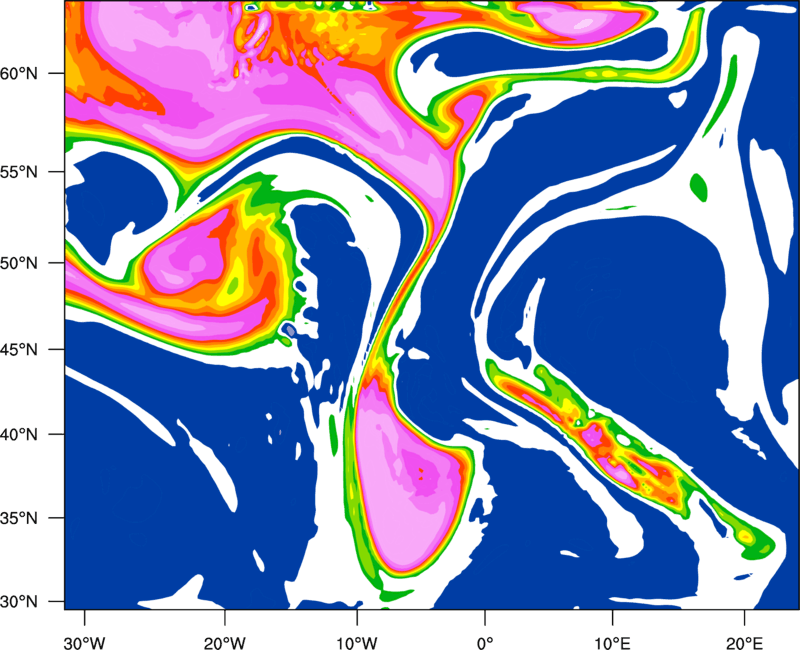Click the 10°E longitude label

click(x=612, y=643)
